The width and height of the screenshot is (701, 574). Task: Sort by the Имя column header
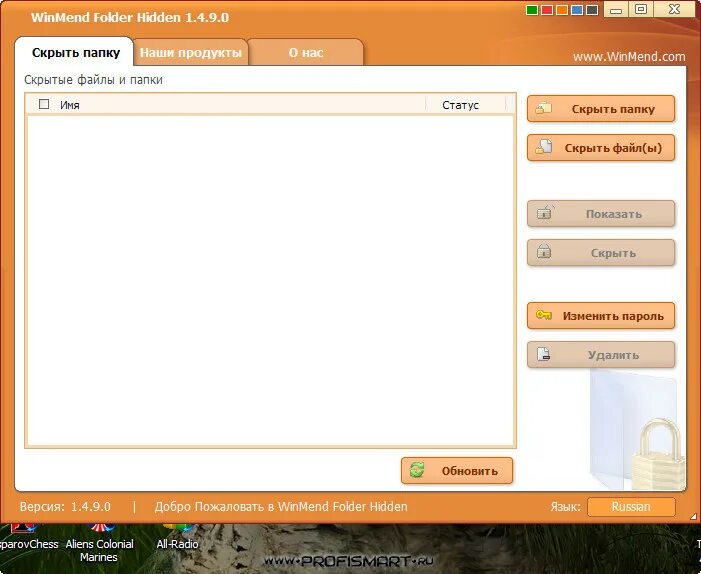click(x=70, y=105)
